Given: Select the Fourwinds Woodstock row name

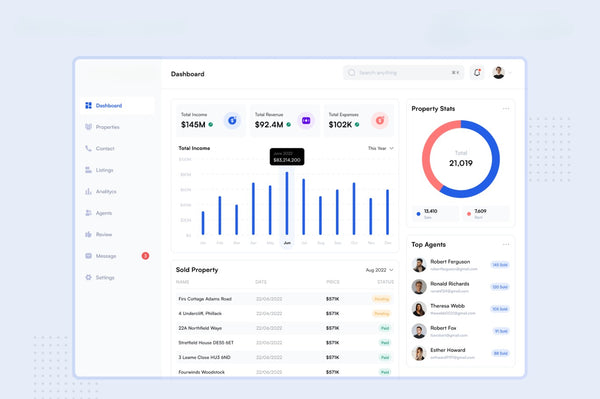Looking at the screenshot, I should point(202,372).
